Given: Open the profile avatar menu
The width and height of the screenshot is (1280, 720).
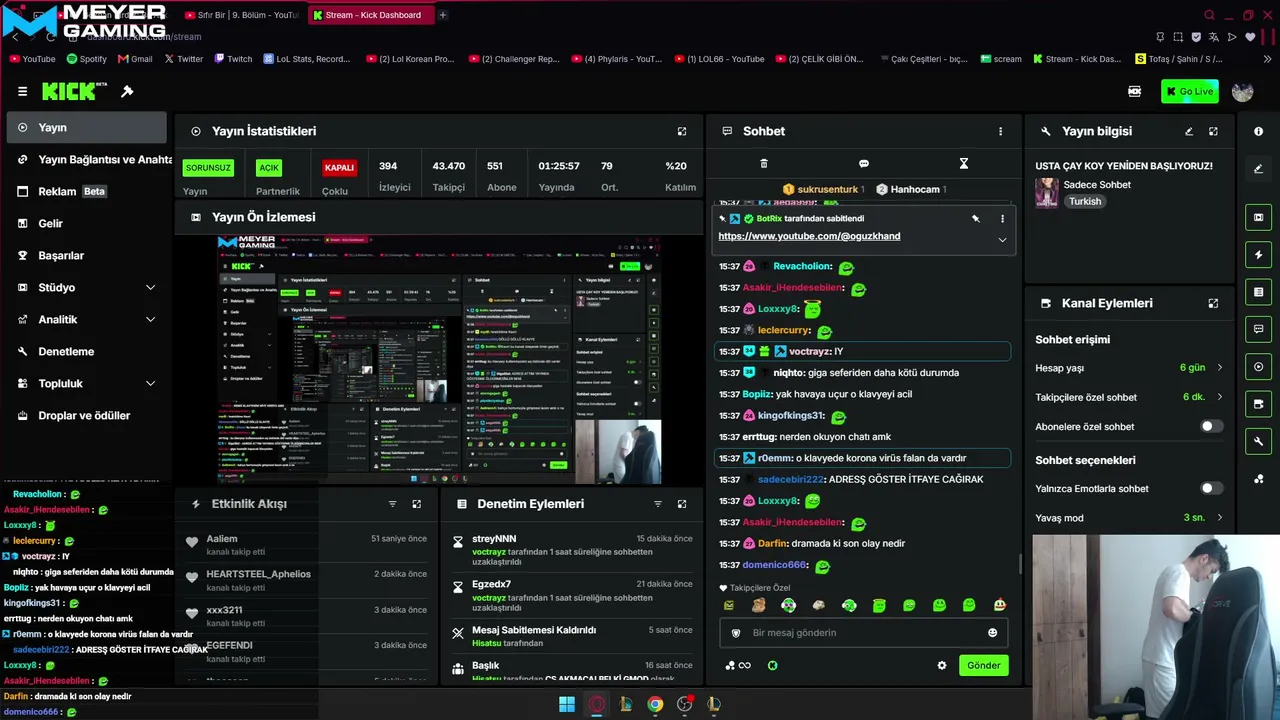Looking at the screenshot, I should tap(1243, 91).
